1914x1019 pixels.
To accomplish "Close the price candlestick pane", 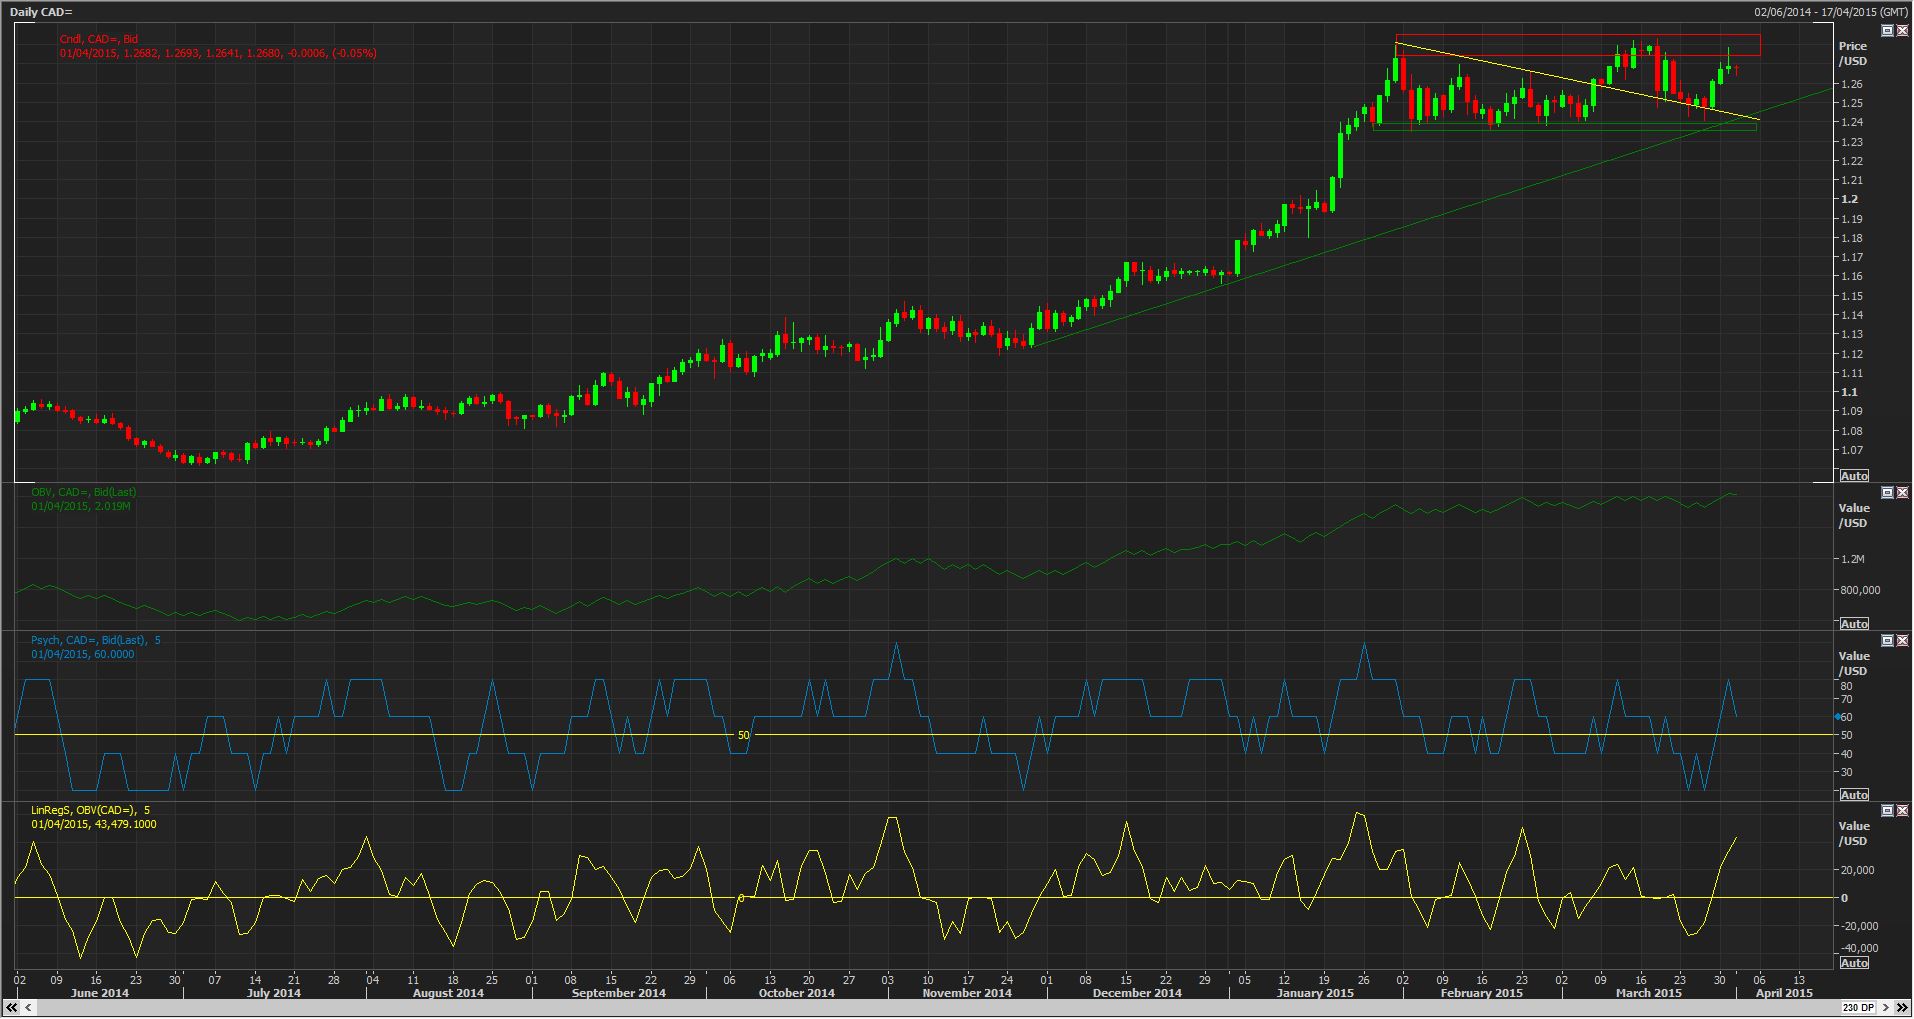I will 1902,31.
